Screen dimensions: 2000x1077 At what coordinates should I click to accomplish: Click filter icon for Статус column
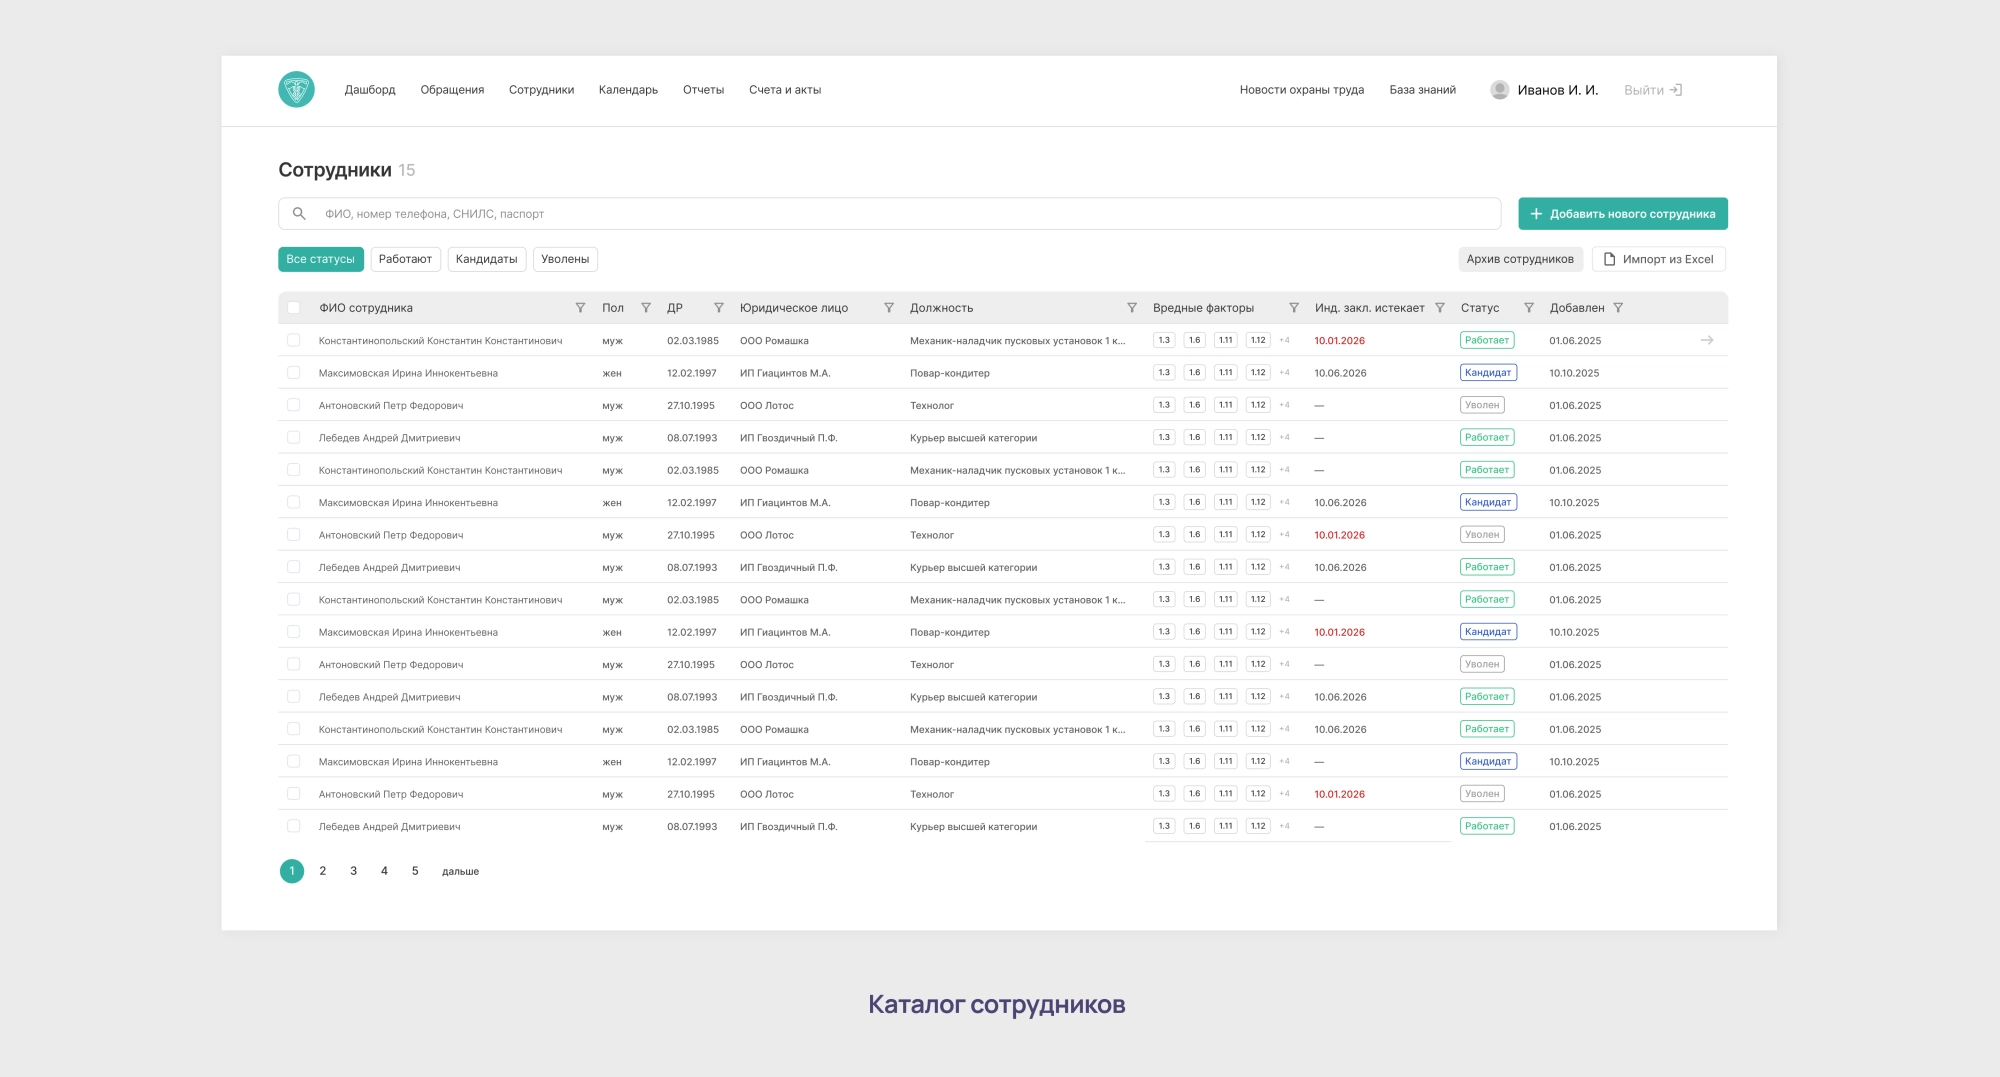coord(1528,308)
